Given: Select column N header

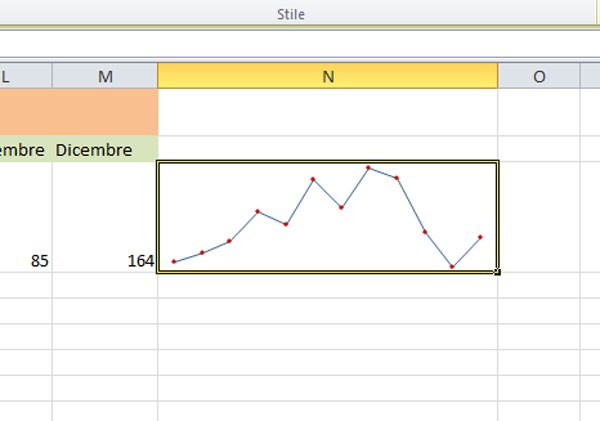Looking at the screenshot, I should click(x=327, y=76).
